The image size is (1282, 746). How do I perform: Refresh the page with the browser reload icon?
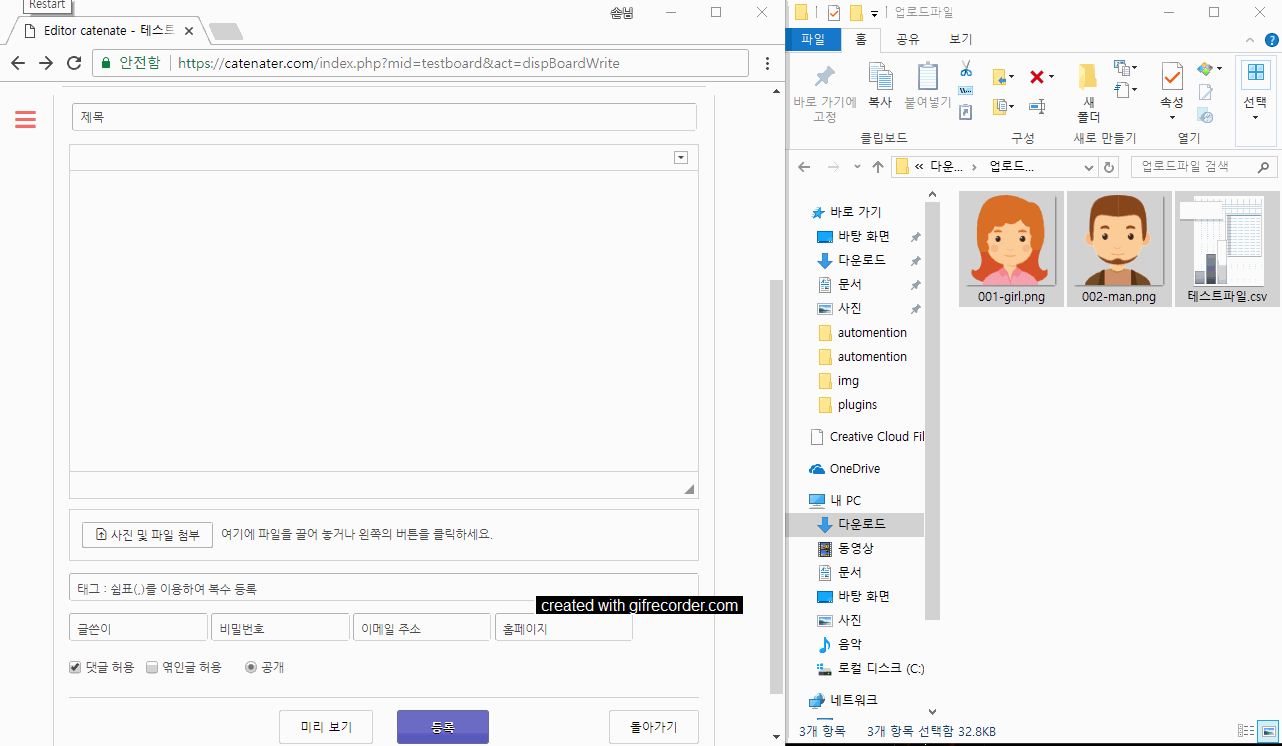coord(73,62)
